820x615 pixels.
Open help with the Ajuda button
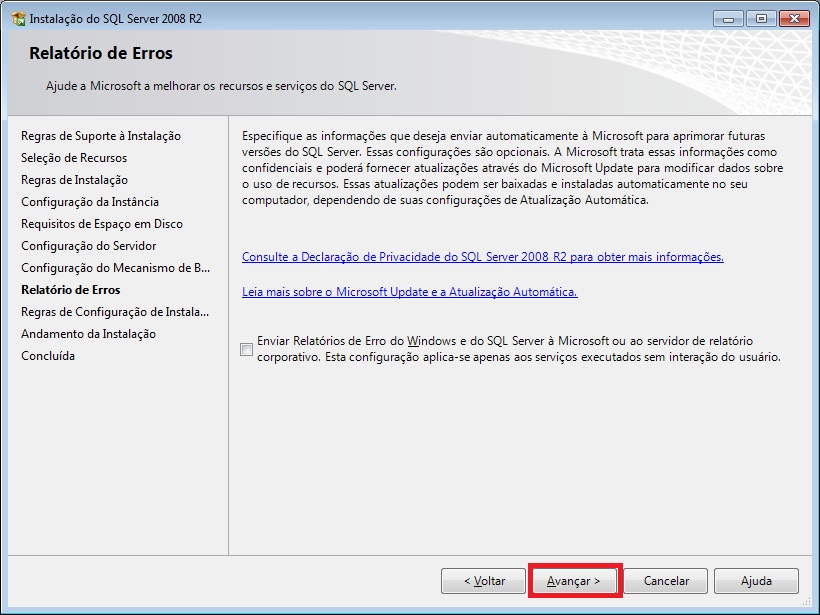pyautogui.click(x=756, y=581)
